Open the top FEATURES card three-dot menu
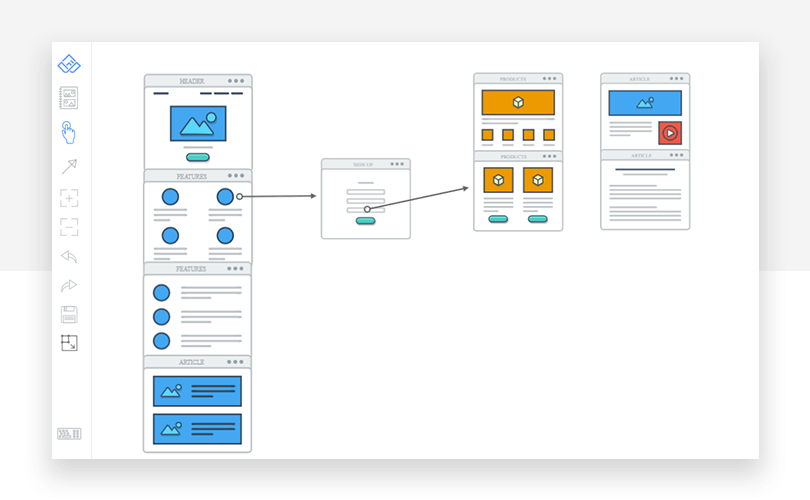Screen dimensions: 810x500 (x=236, y=176)
